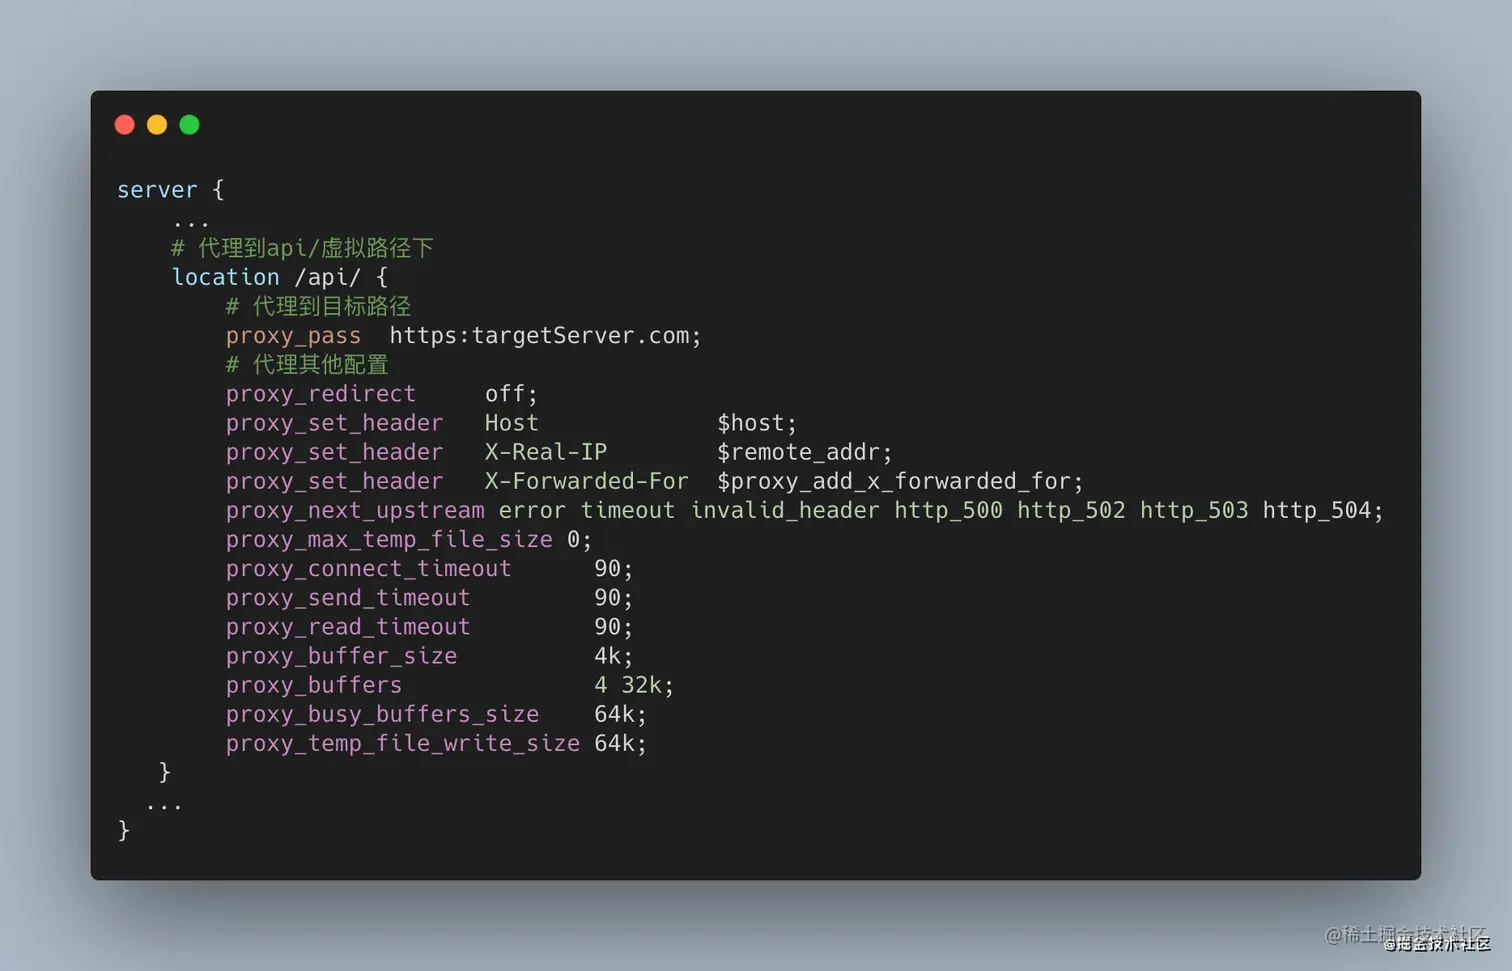Click the proxy_busy_buffers_size directive
The width and height of the screenshot is (1512, 971).
point(382,714)
